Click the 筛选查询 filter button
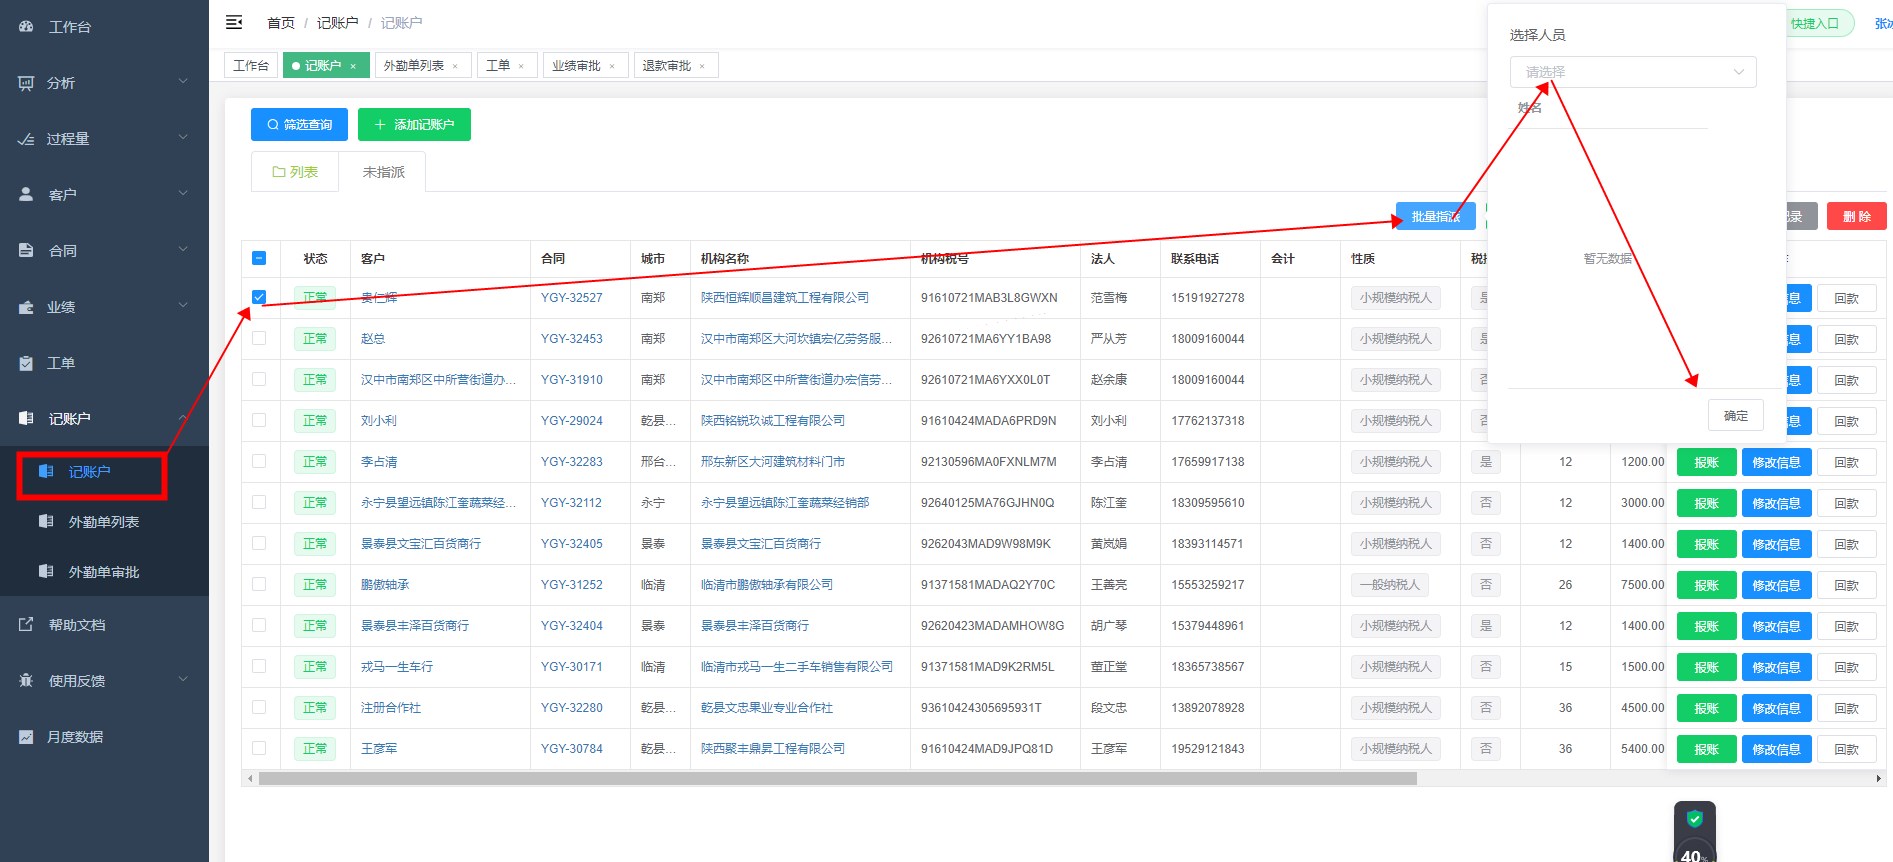This screenshot has height=862, width=1893. coord(299,125)
